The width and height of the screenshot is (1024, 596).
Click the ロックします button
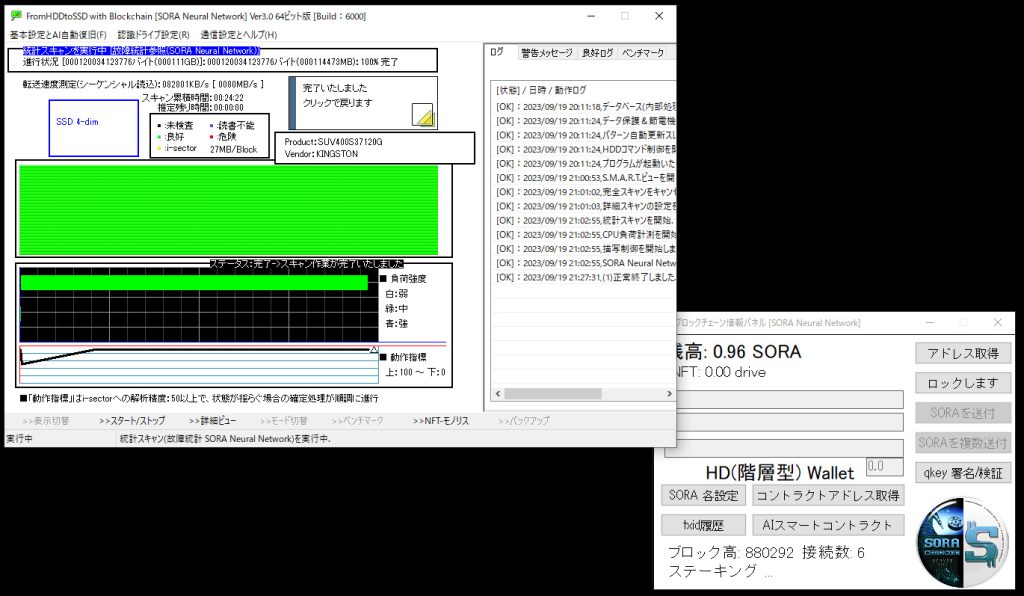click(963, 383)
